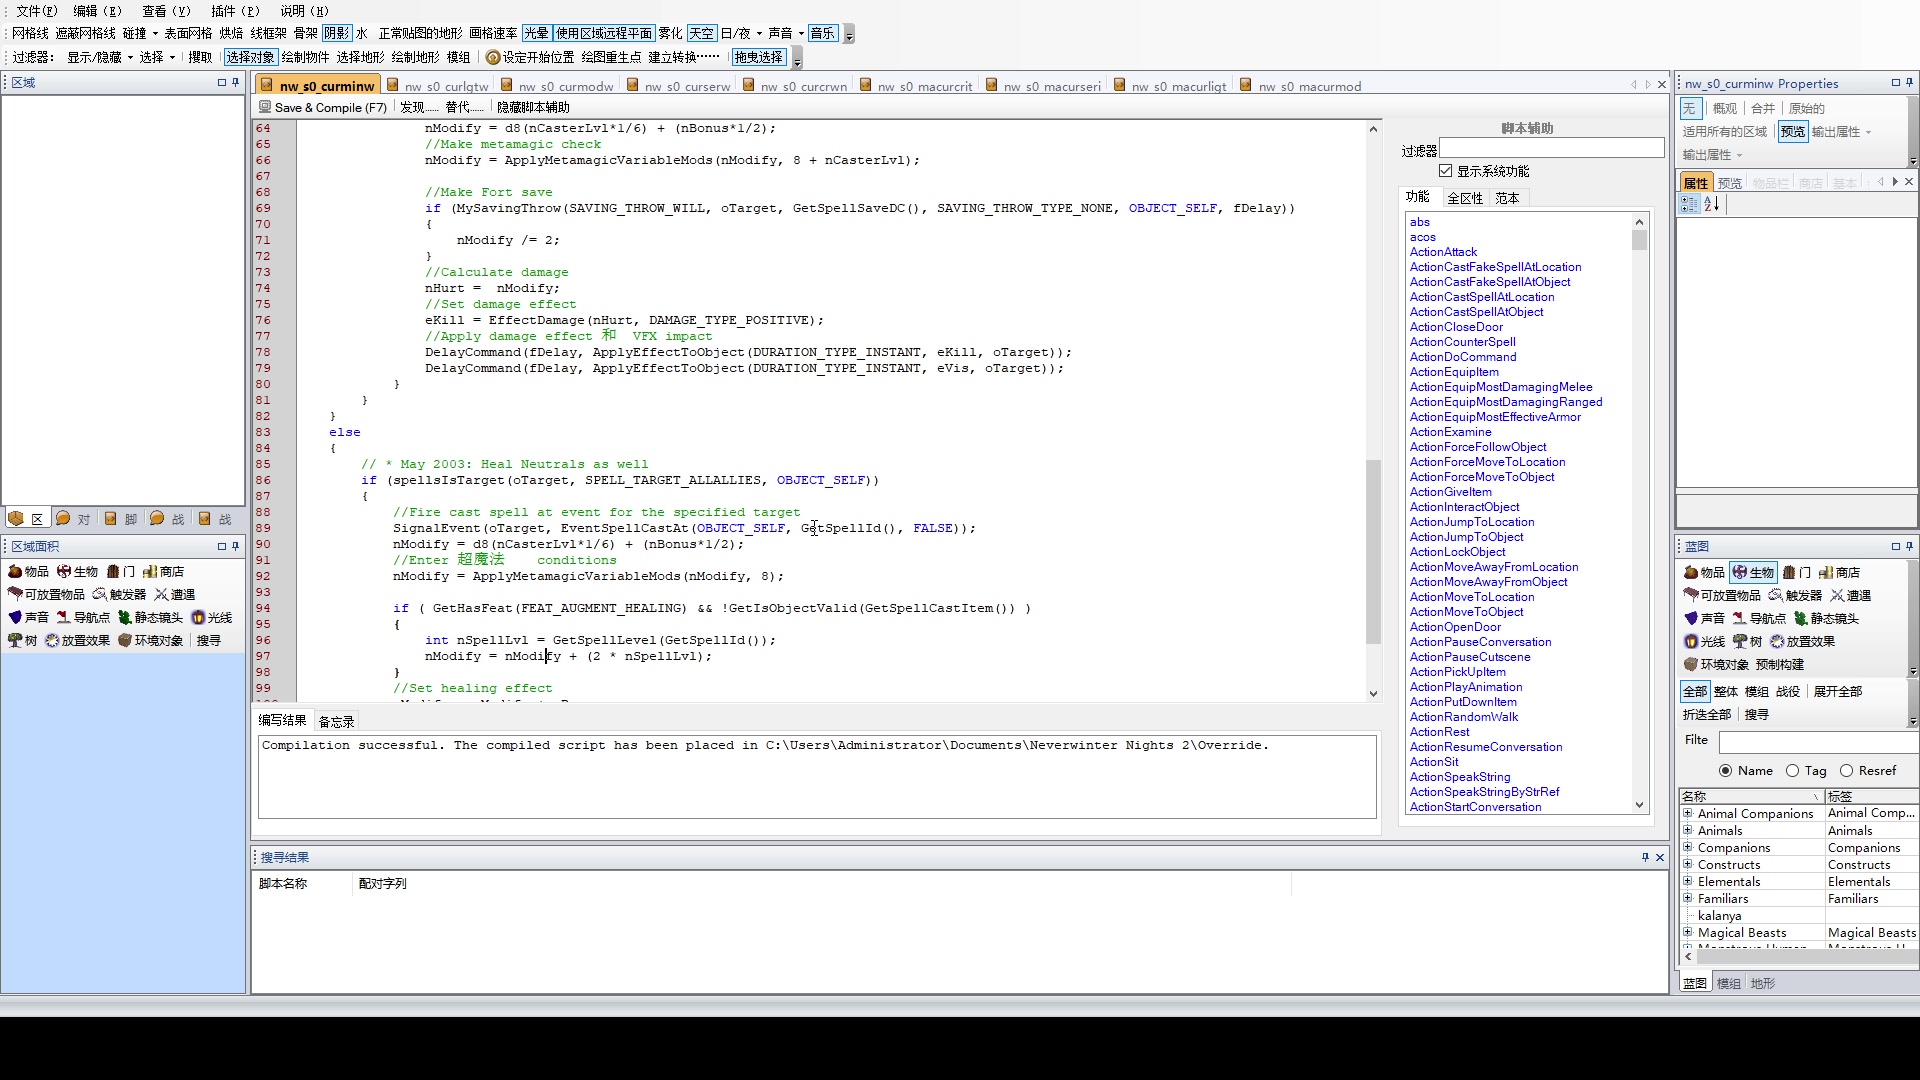Select 可放置物品 in the 蓝图 panel
This screenshot has width=1920, height=1080.
pyautogui.click(x=1722, y=595)
